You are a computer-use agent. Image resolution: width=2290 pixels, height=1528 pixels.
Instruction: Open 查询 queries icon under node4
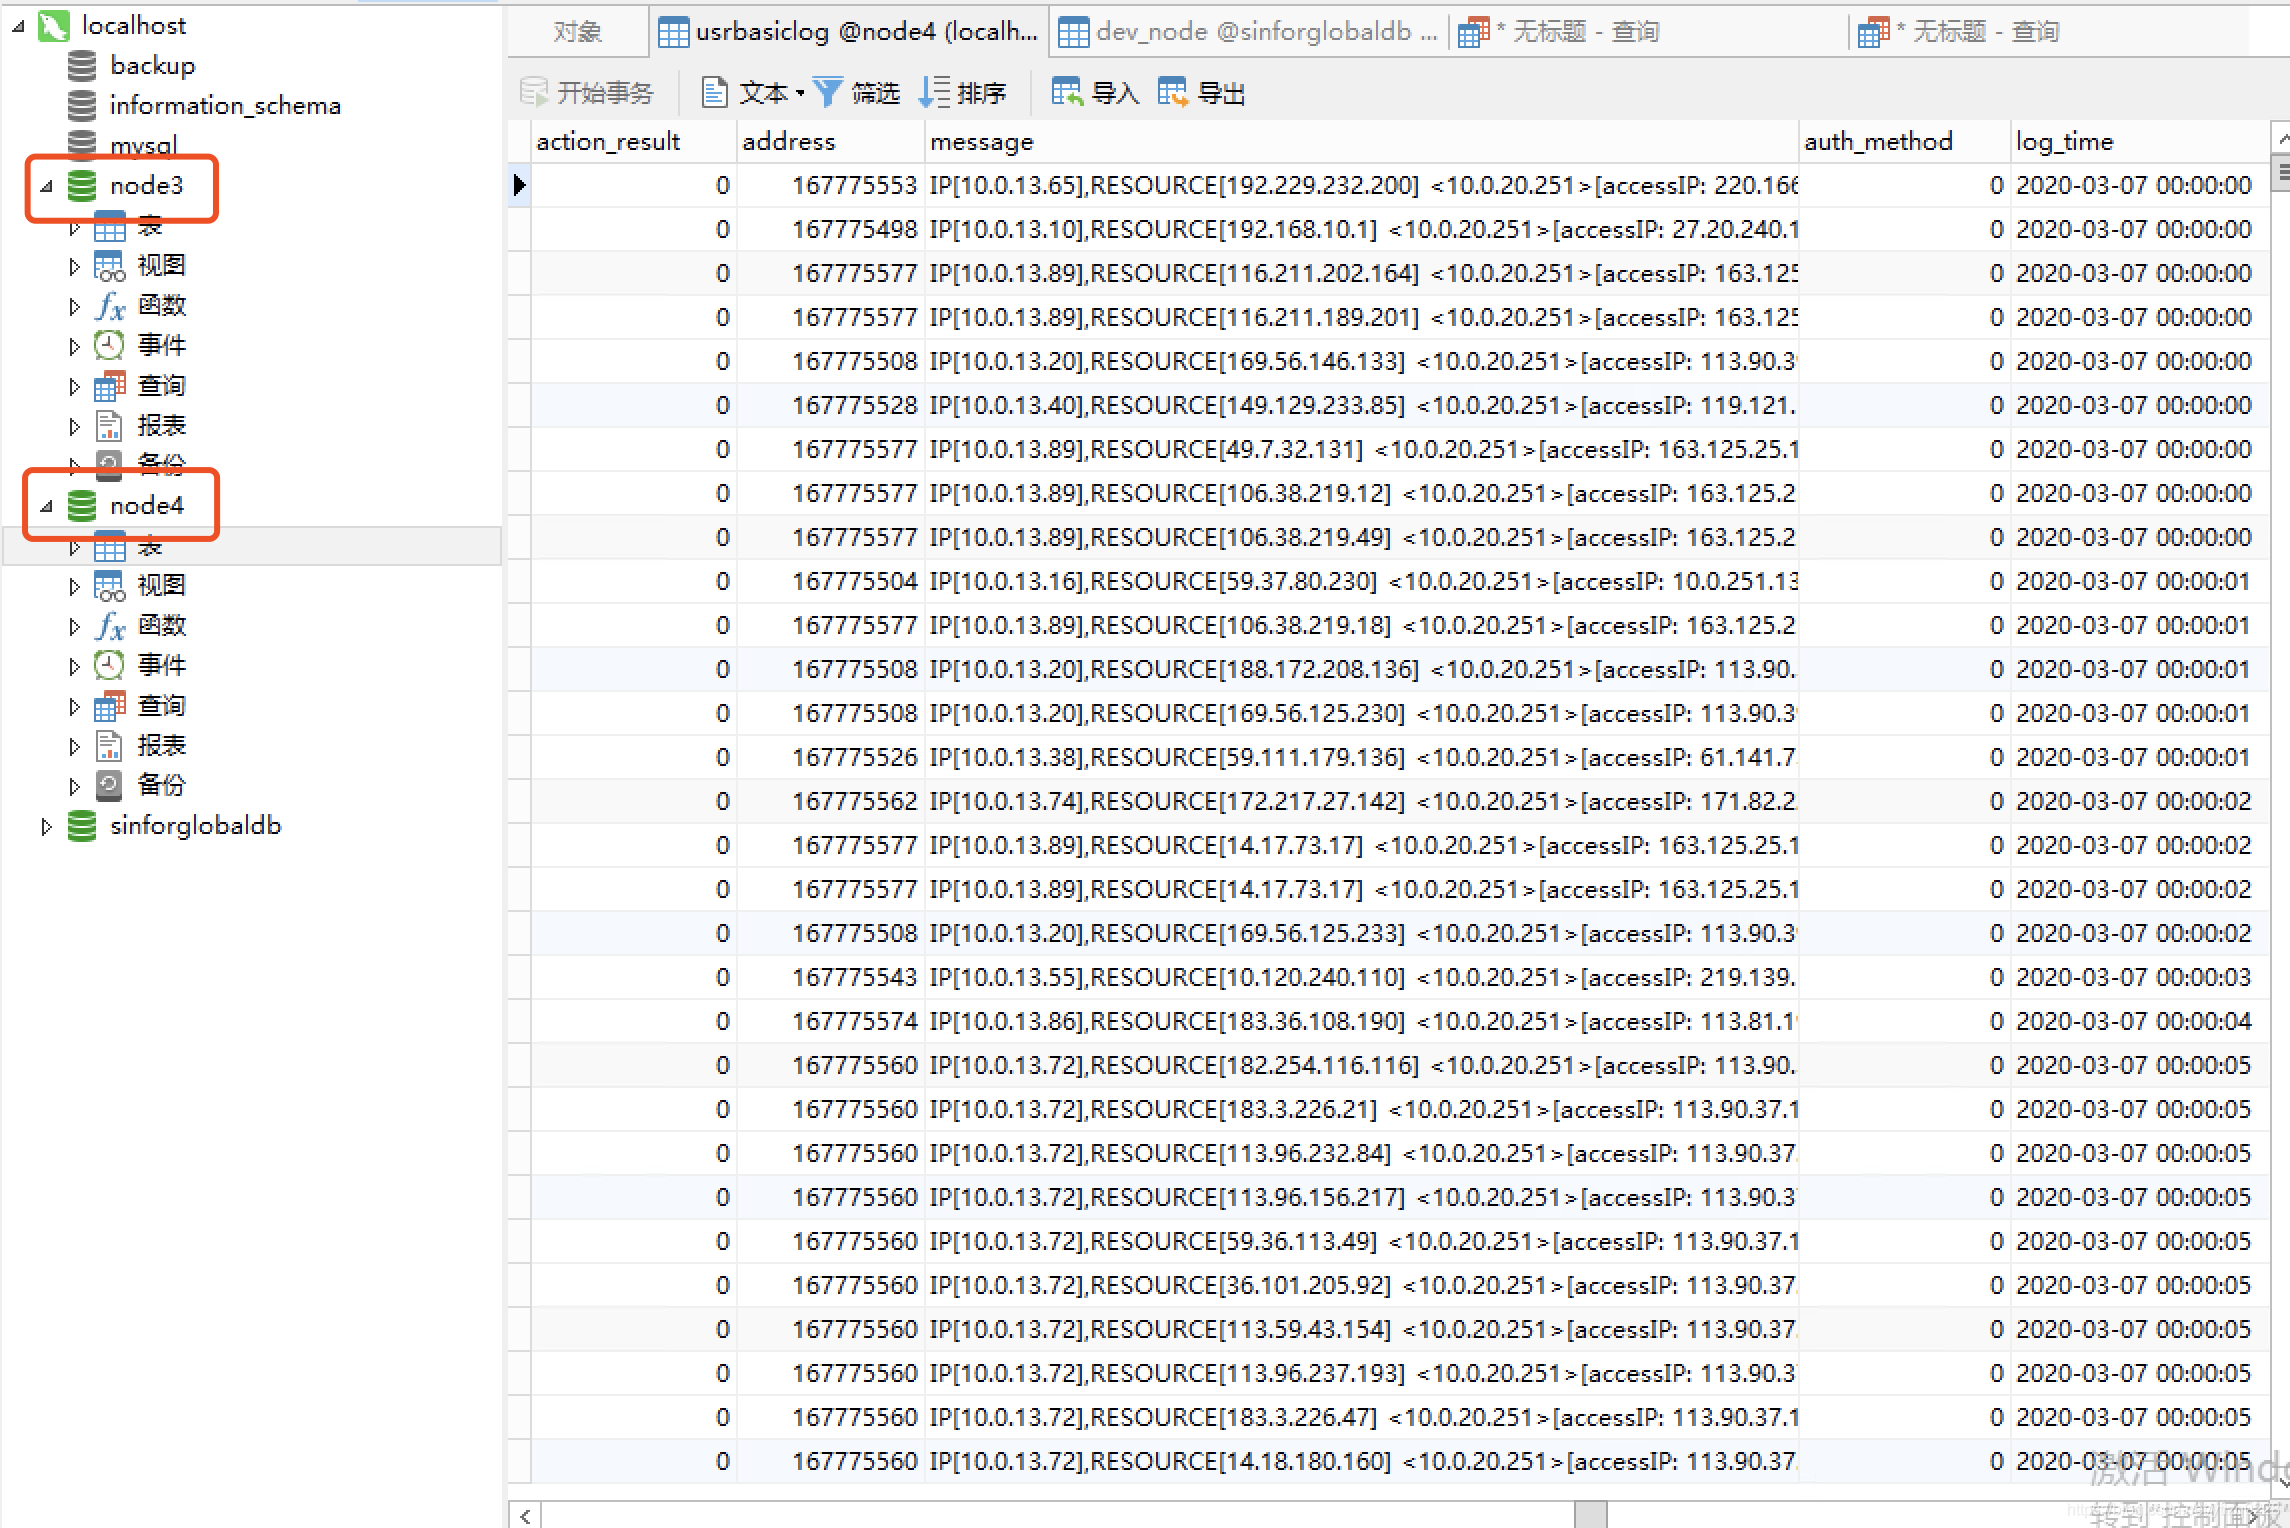(x=110, y=705)
